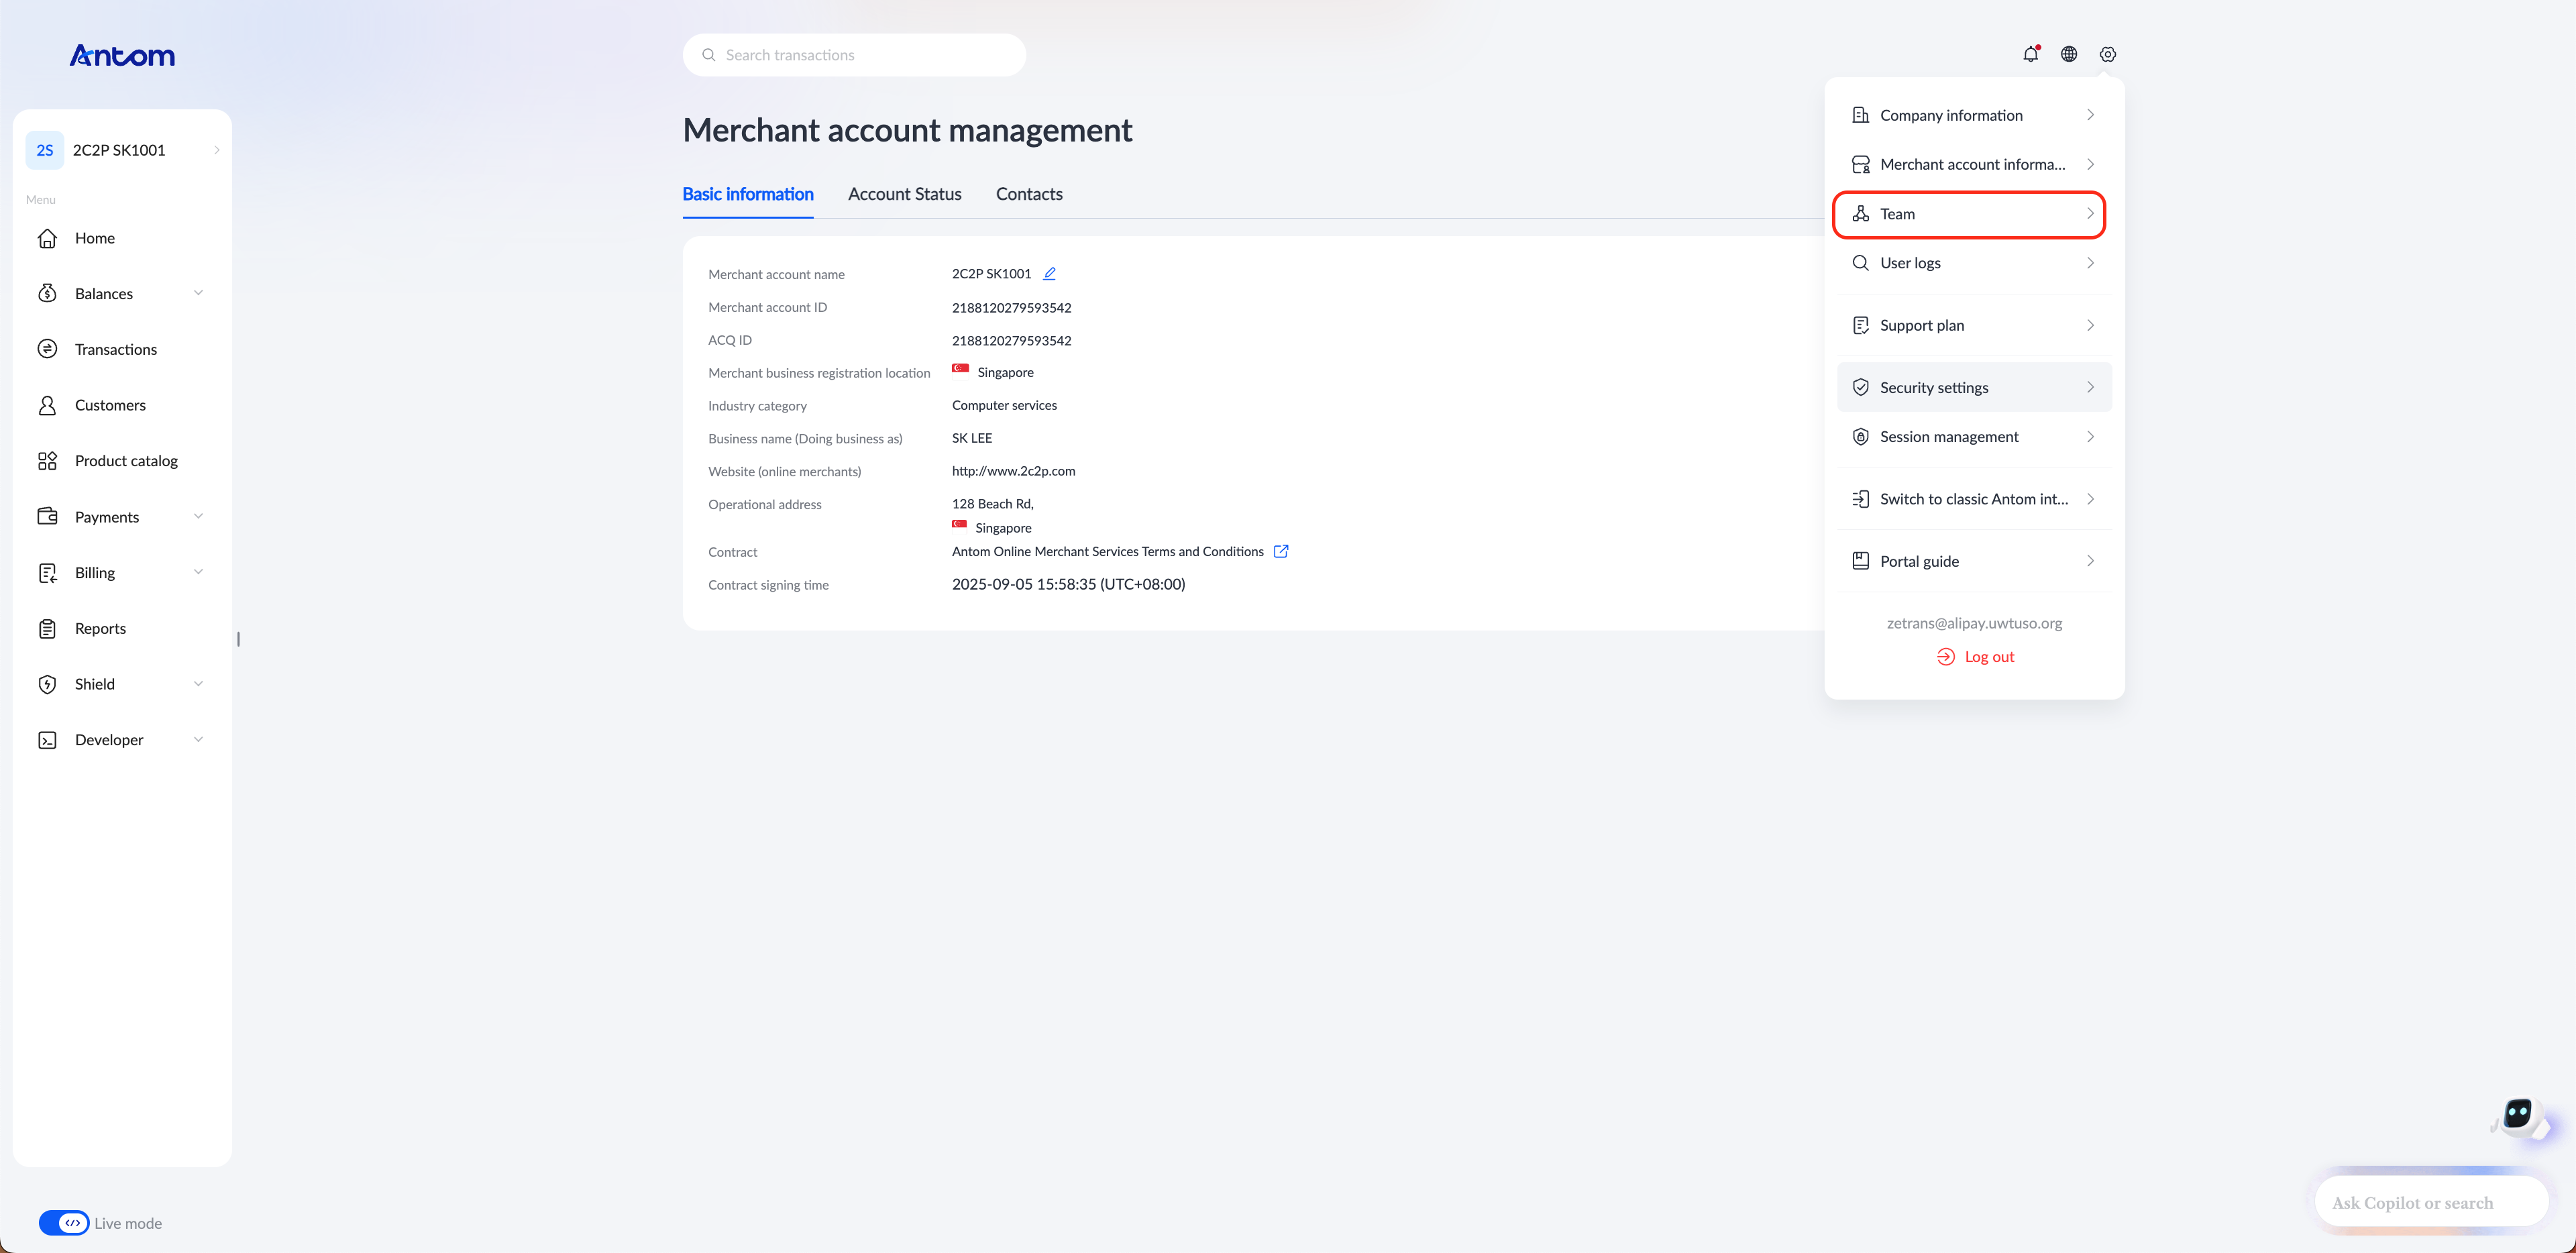Screen dimensions: 2576x1253
Task: Open Merchant account information menu item
Action: 1973,164
